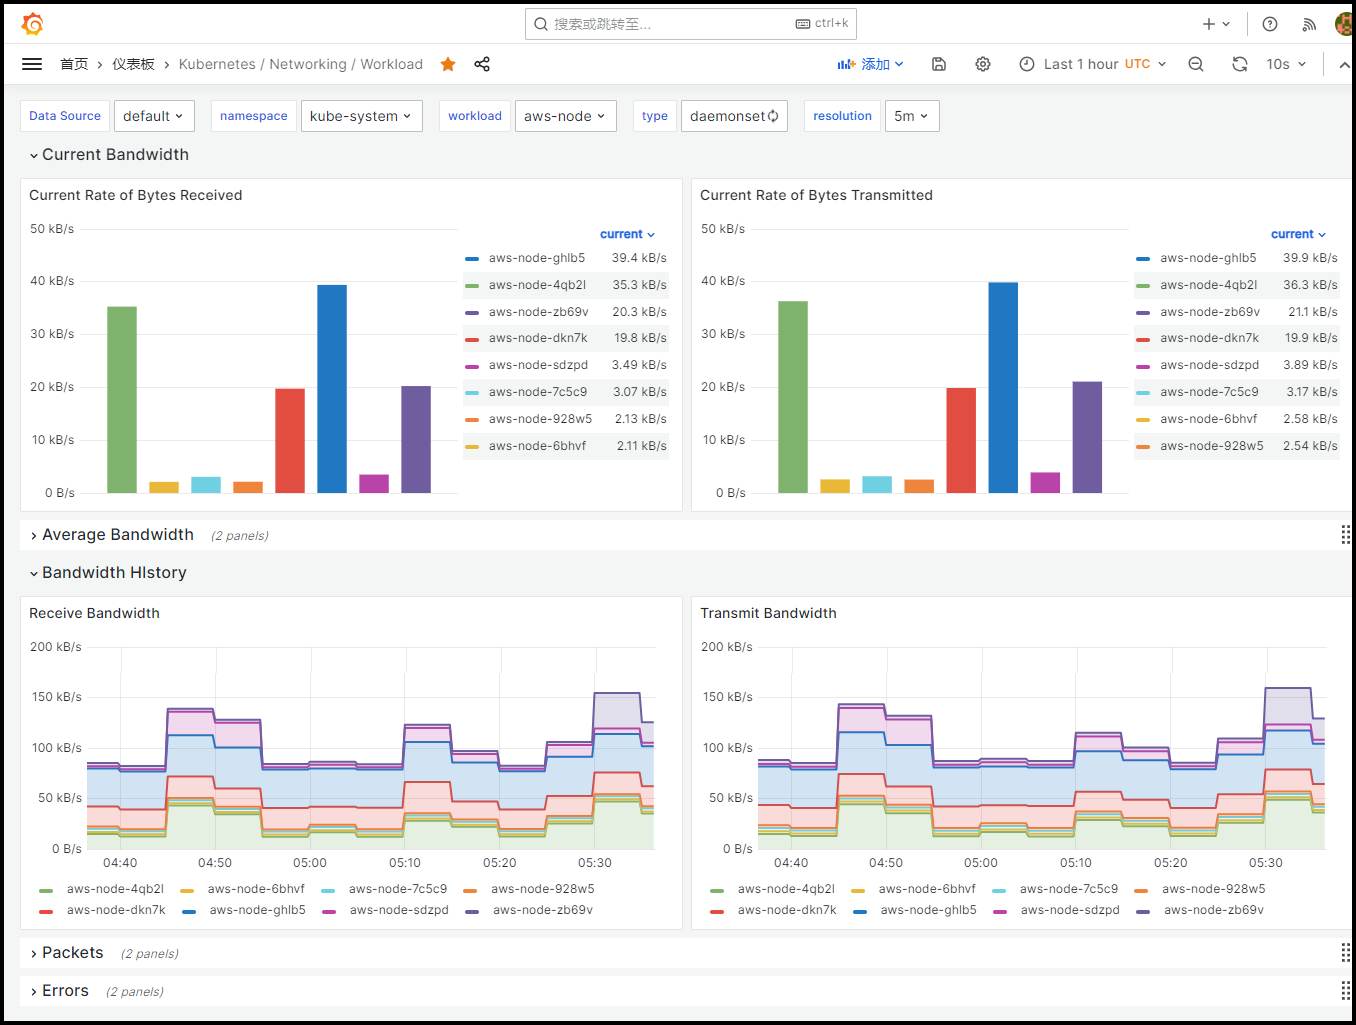Screen dimensions: 1356x1025
Task: Toggle aws-node-sdzpd series in Bytes Transmitted legend
Action: 1209,365
